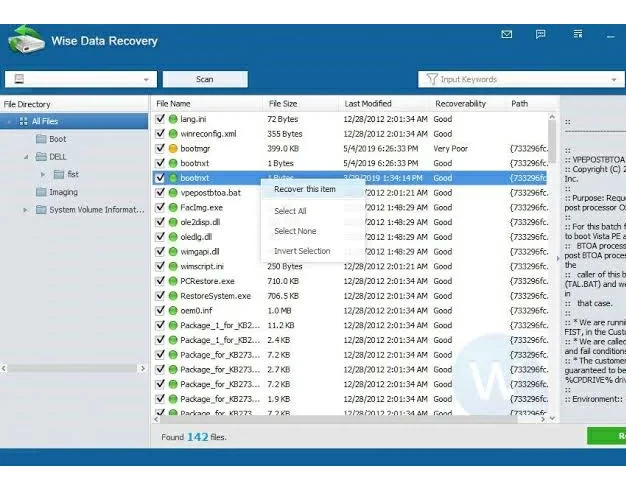Click the directory tree right scroll arrow
626x490 pixels.
143,369
